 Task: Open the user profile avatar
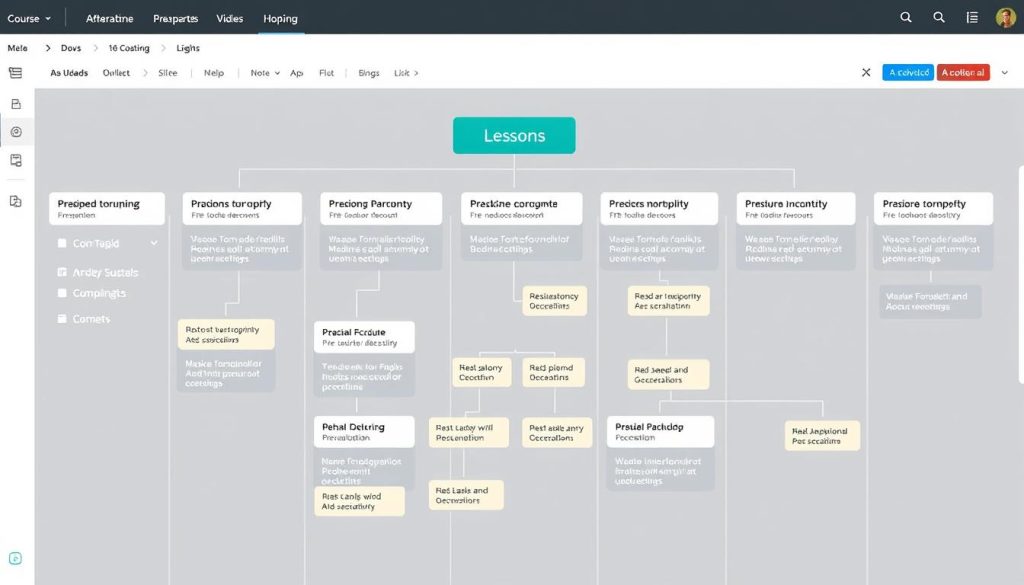(x=1005, y=17)
